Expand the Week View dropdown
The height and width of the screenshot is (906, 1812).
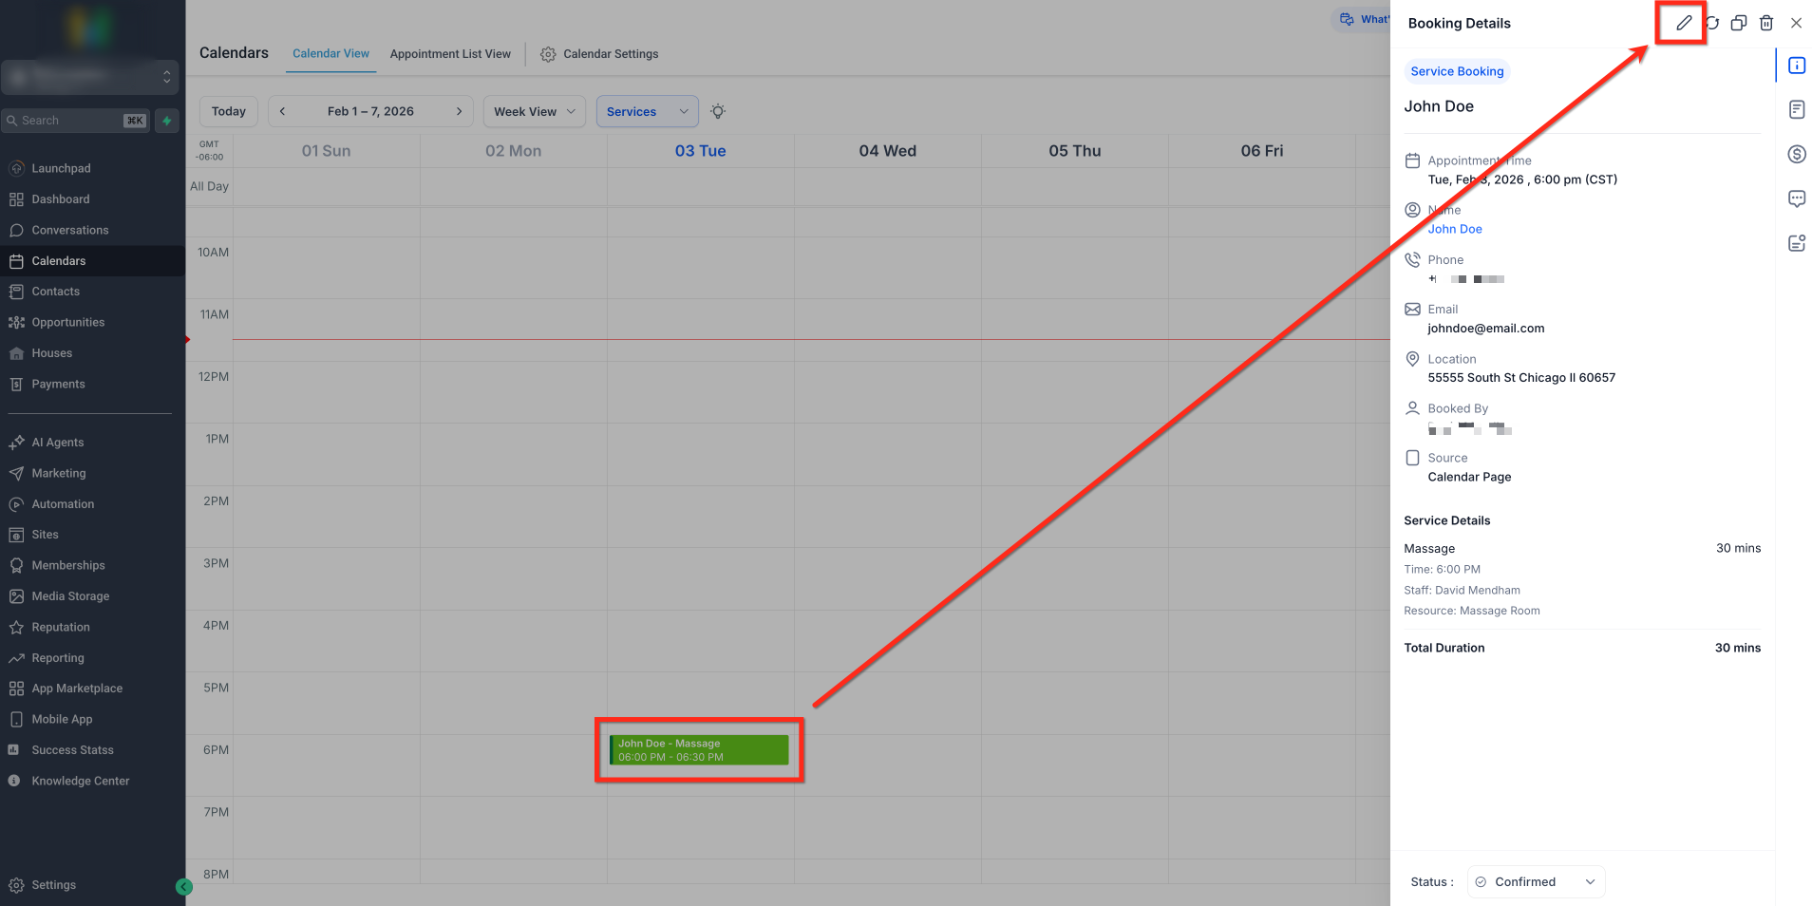[x=535, y=111]
